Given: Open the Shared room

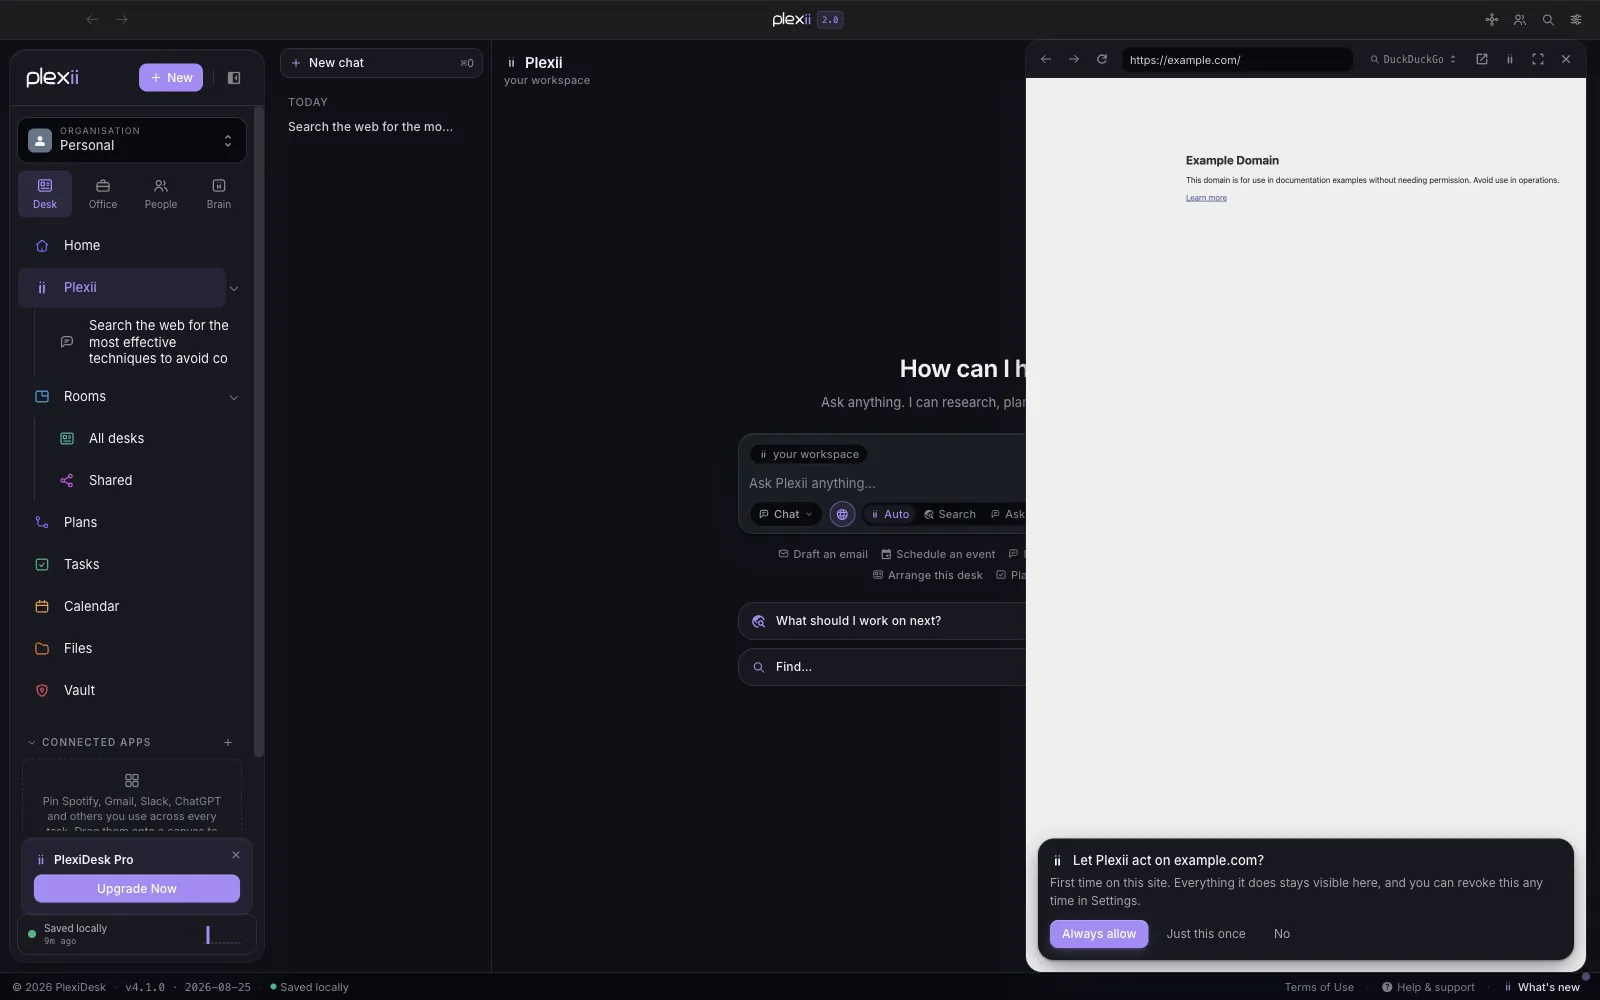Looking at the screenshot, I should 144,481.
